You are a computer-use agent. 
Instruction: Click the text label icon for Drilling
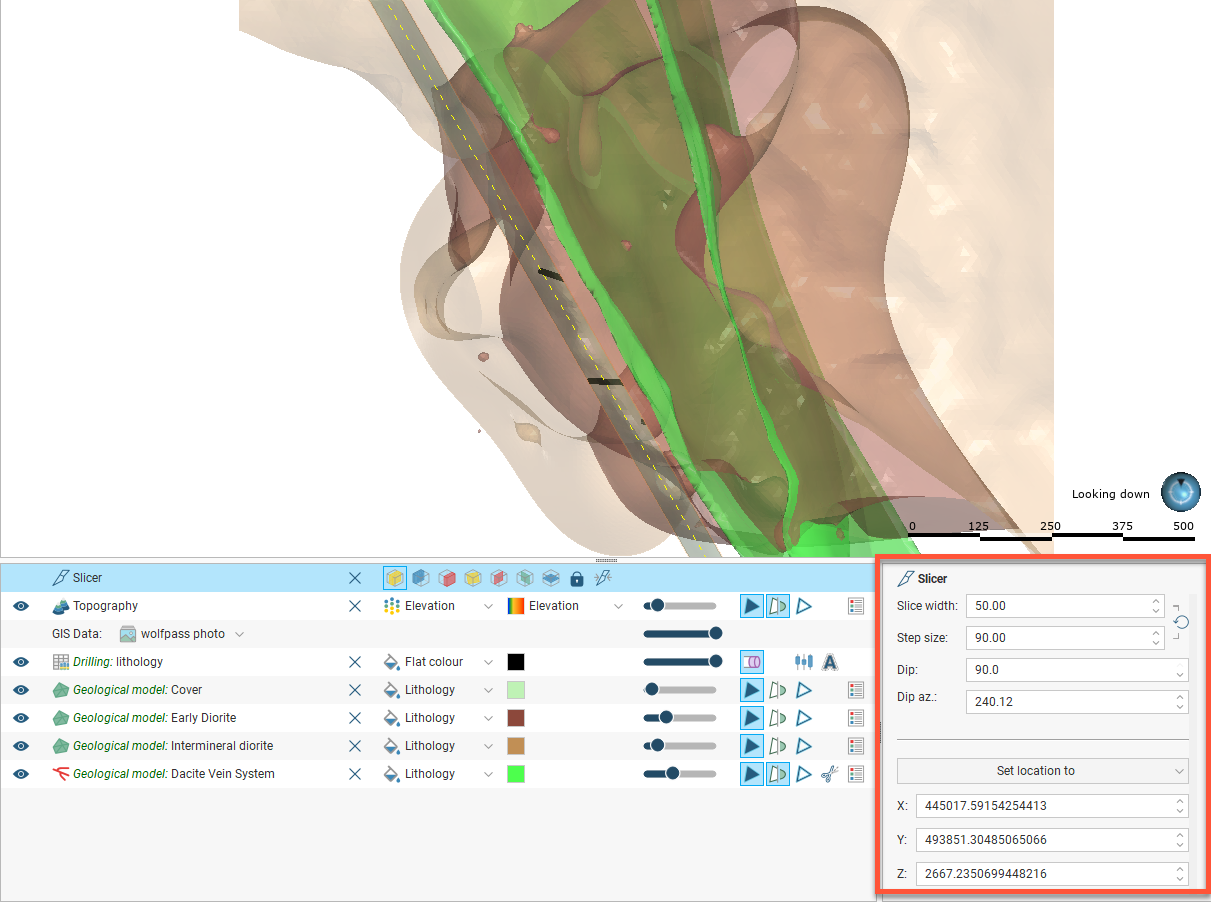(829, 662)
